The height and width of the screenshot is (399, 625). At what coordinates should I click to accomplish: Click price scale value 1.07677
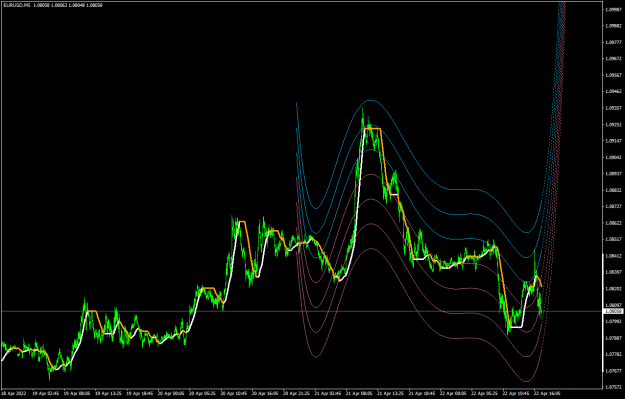tap(613, 371)
